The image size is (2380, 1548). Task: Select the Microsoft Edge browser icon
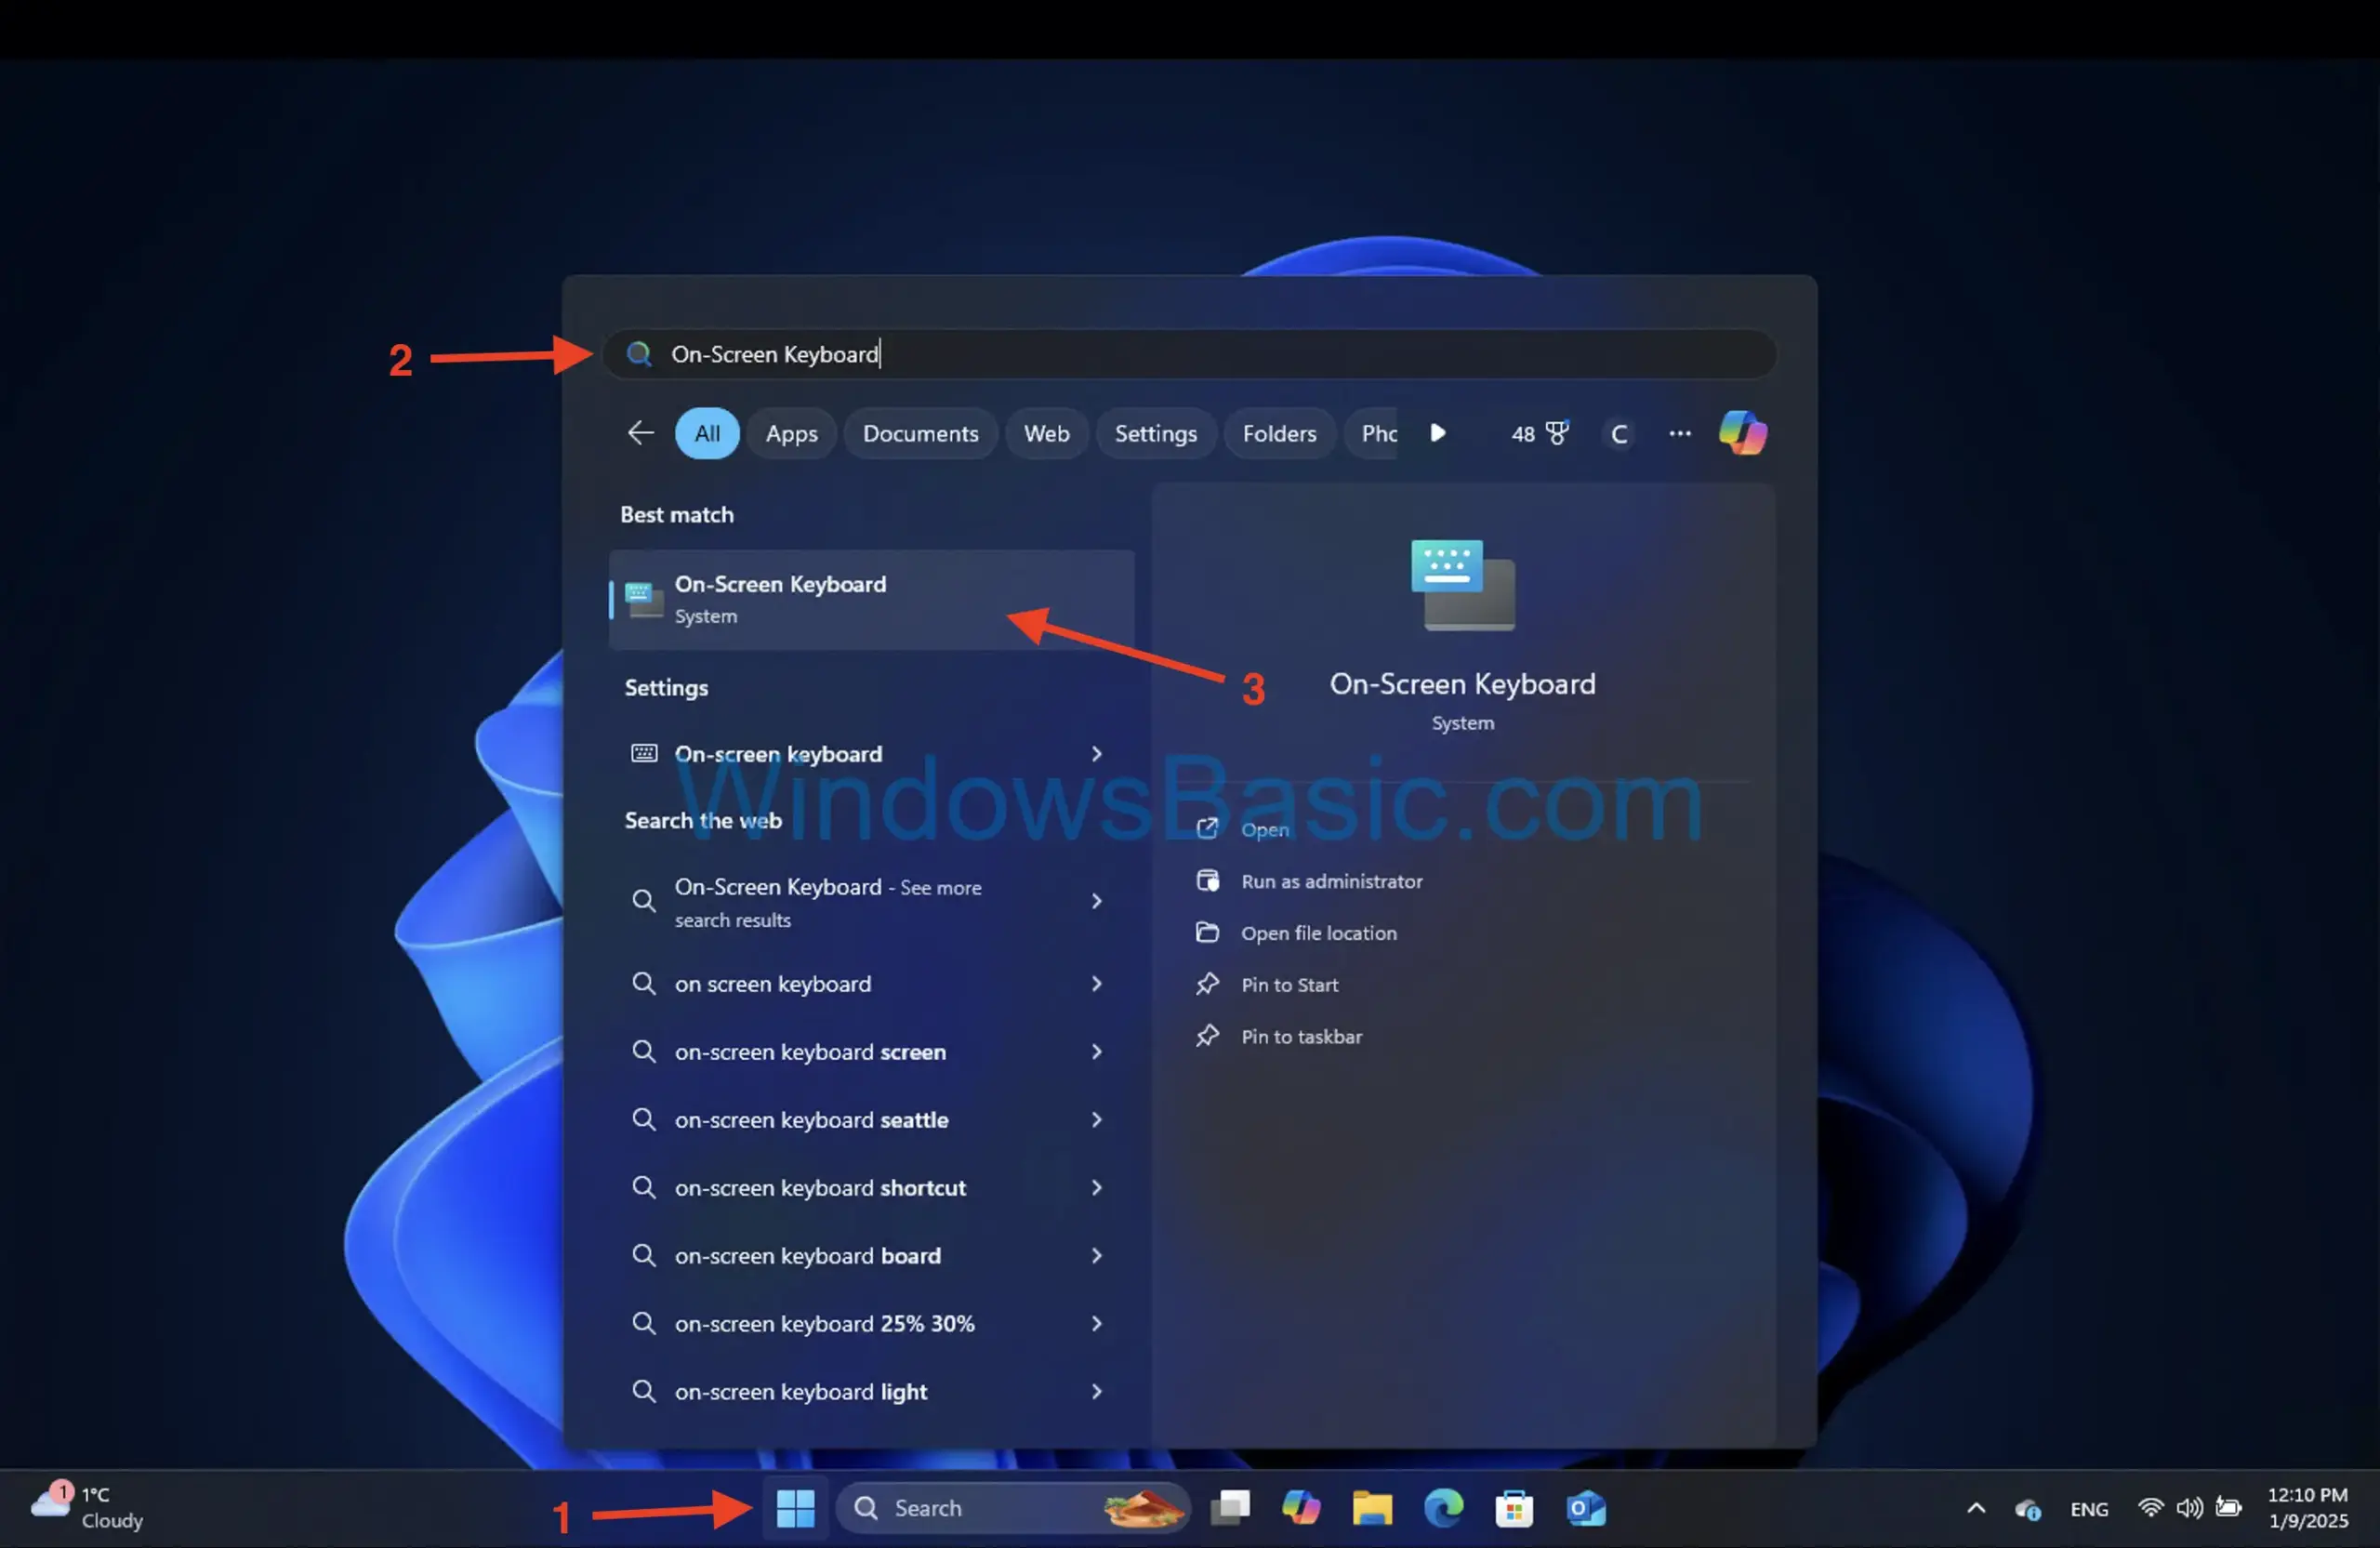1443,1504
